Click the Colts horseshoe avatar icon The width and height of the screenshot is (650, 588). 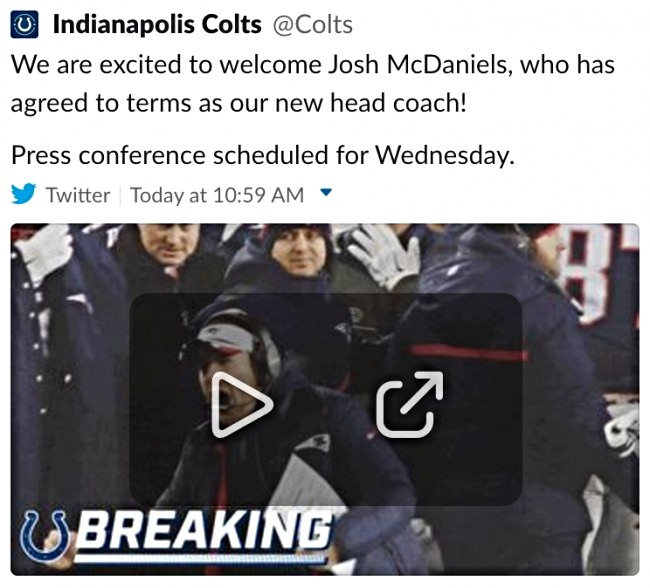coord(24,24)
